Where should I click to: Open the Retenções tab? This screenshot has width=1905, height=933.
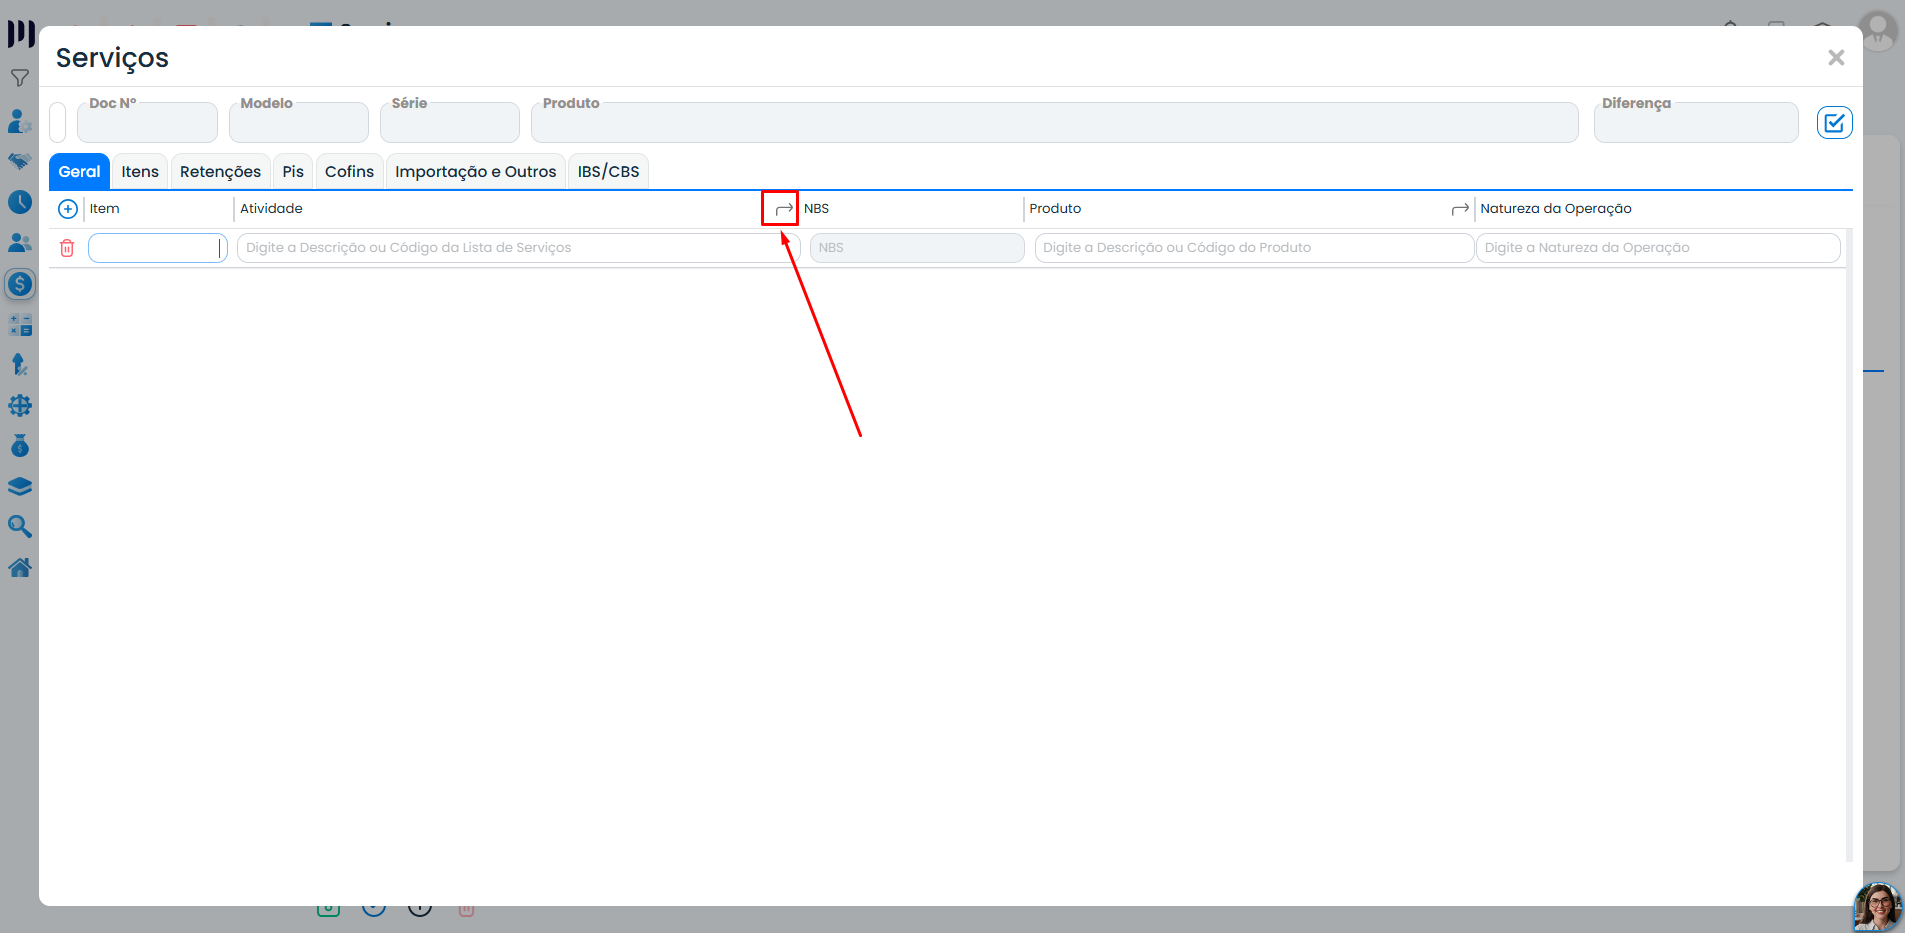click(220, 172)
